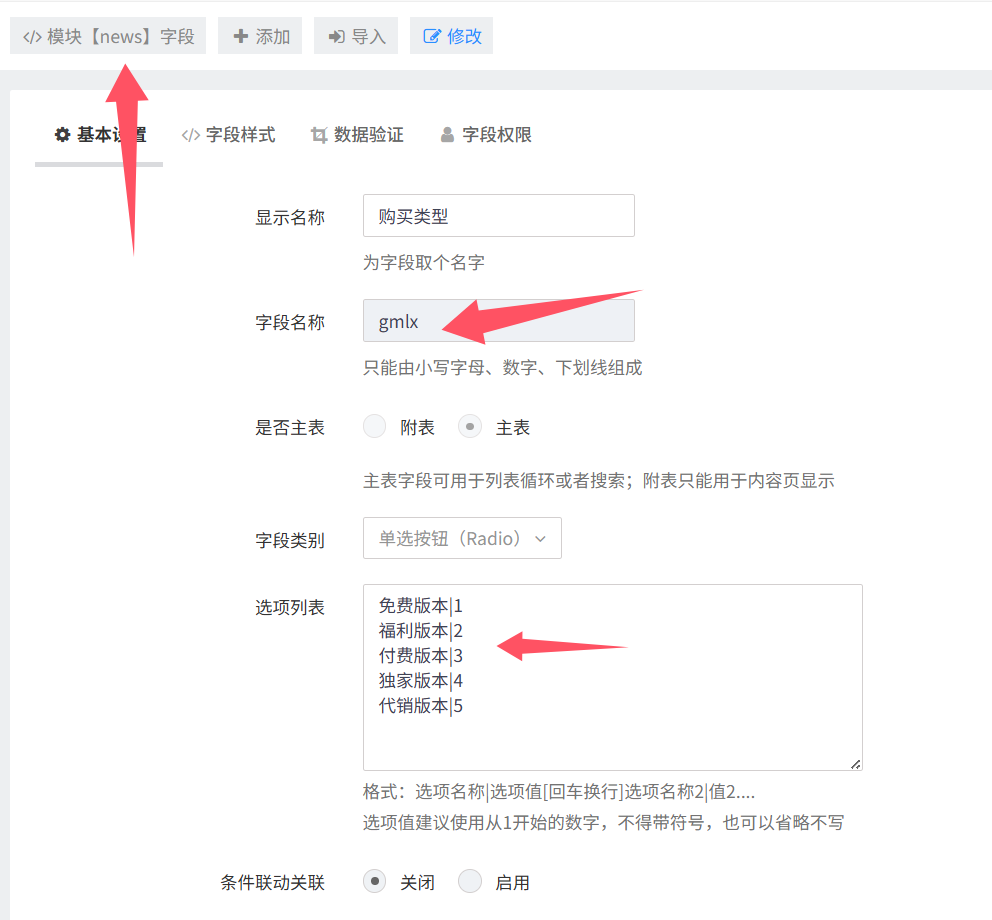Viewport: 992px width, 920px height.
Task: Click the textarea resize handle in 选项列表
Action: point(855,764)
